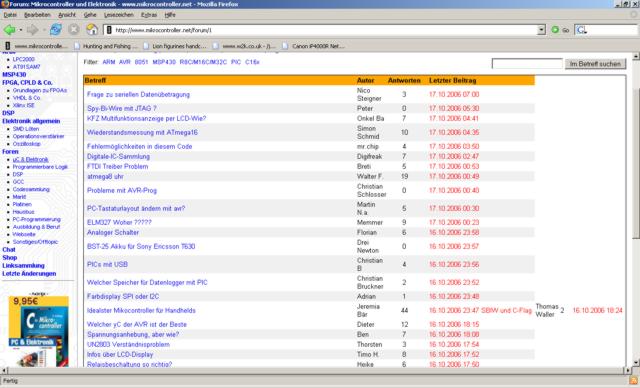This screenshot has width=640, height=388.
Task: Open the 'µC & Elektronik' forum link
Action: pos(30,159)
